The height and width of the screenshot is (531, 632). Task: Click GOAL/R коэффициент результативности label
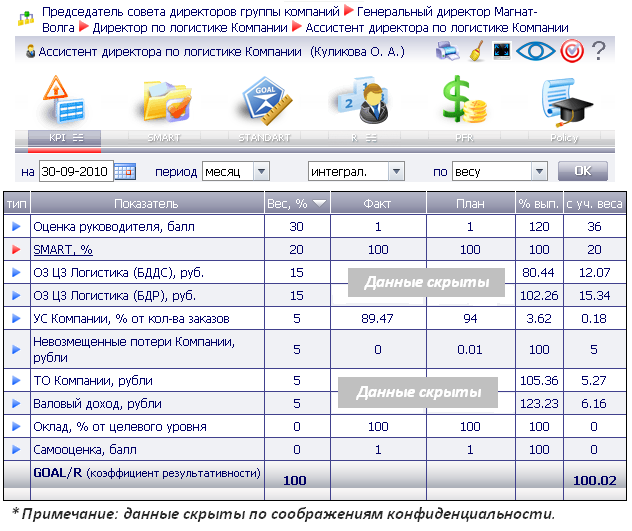(x=147, y=473)
